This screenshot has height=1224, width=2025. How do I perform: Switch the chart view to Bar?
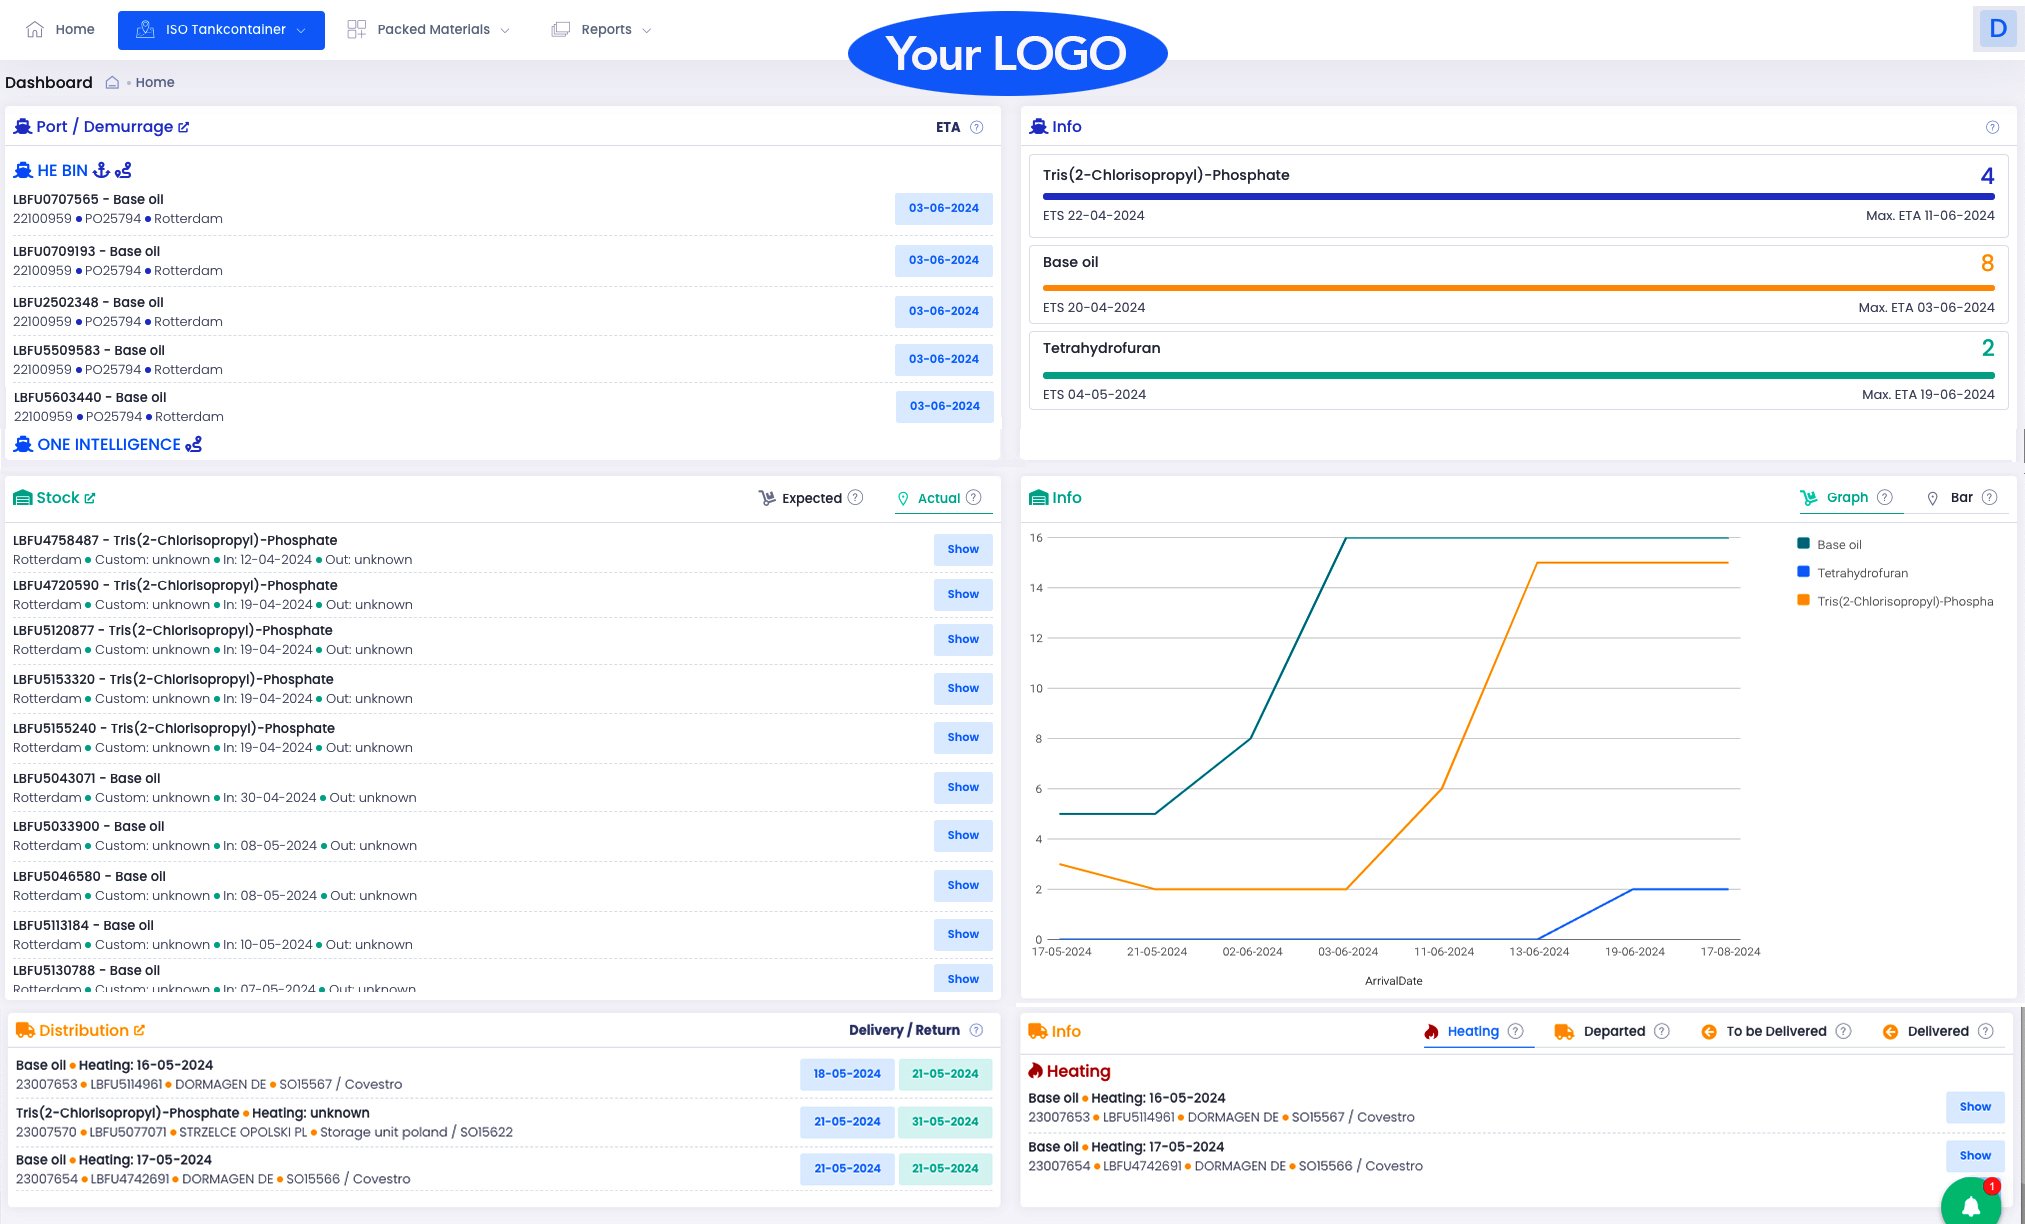[x=1962, y=497]
